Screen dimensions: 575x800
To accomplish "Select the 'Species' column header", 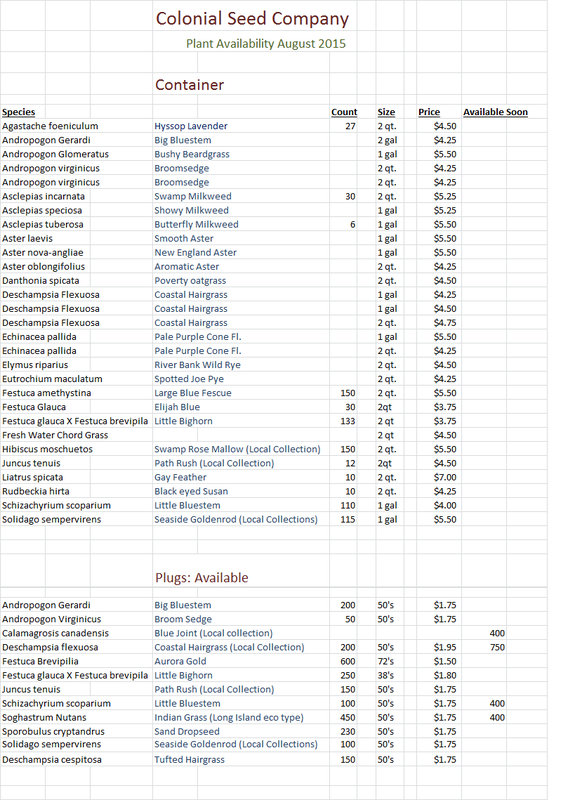I will click(18, 112).
